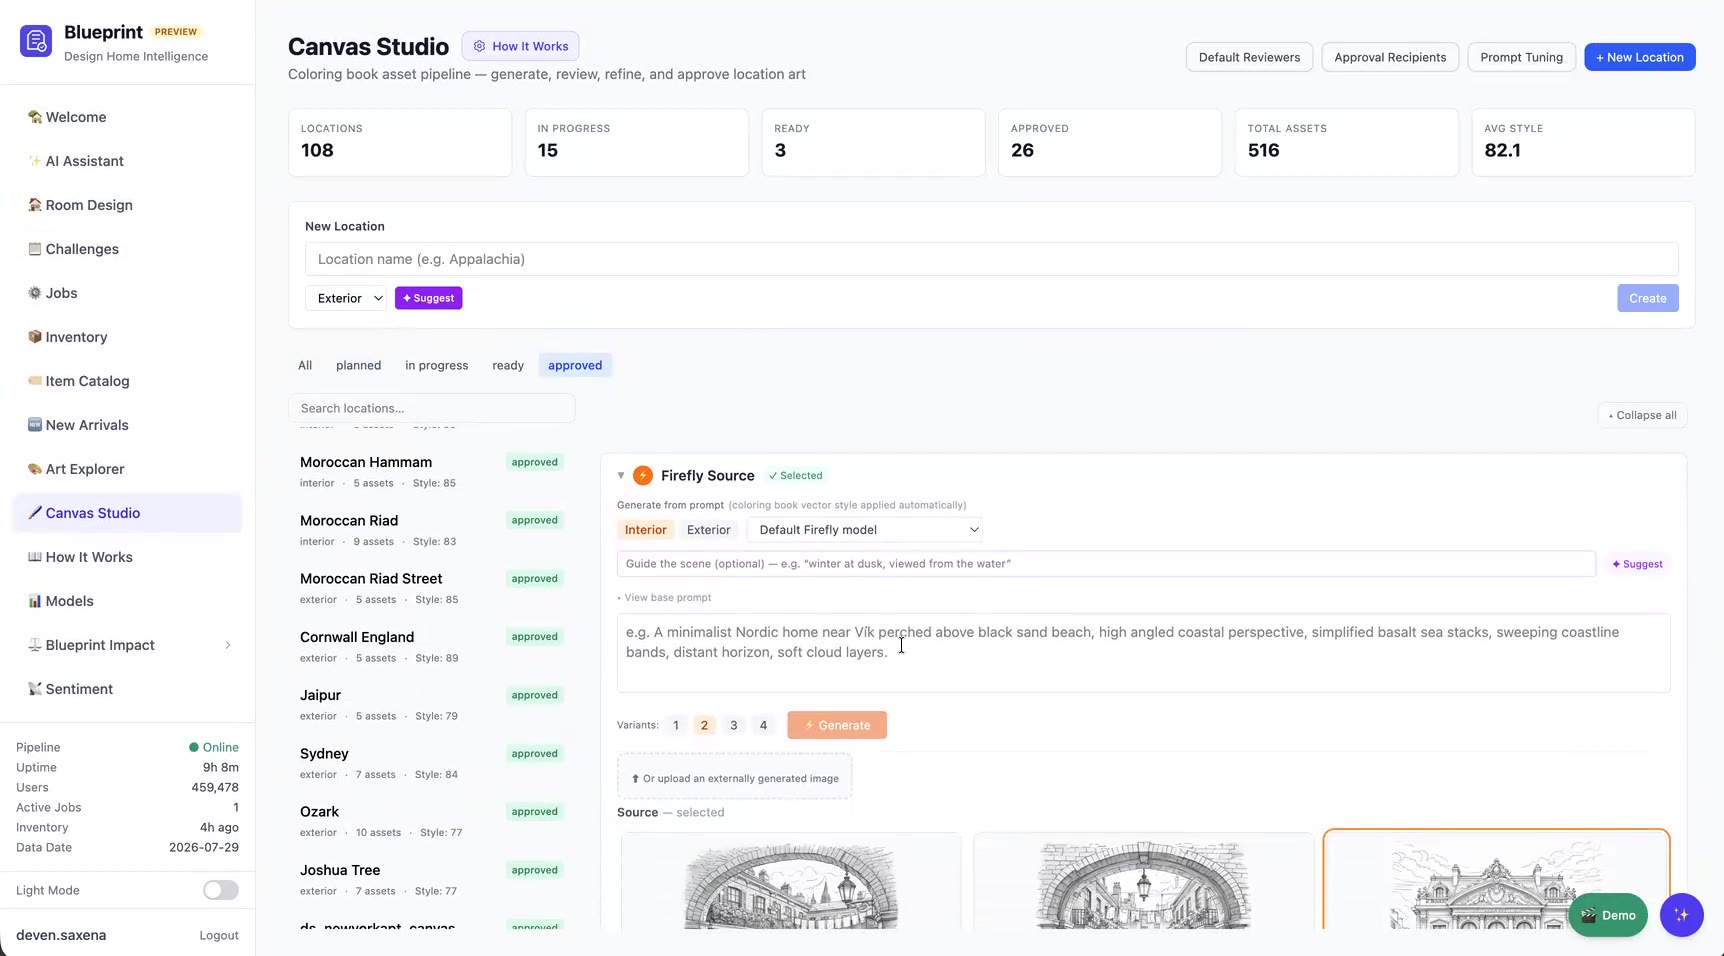Click the Jobs gear icon
Viewport: 1724px width, 956px height.
coord(35,293)
